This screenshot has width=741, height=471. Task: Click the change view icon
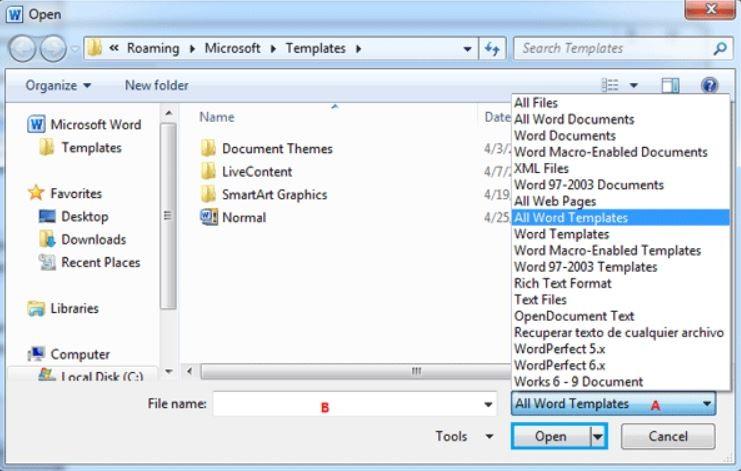pyautogui.click(x=610, y=85)
